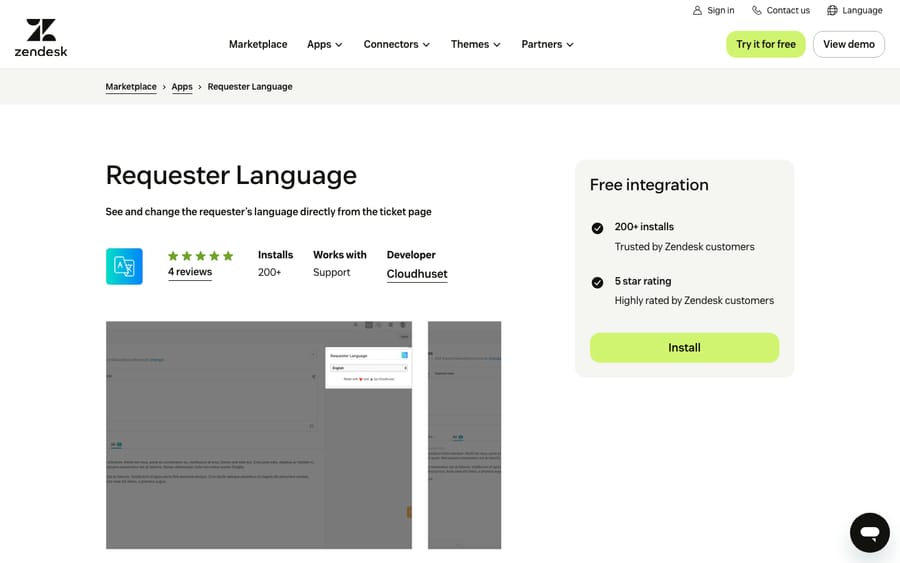Go to Apps breadcrumb link

pos(182,87)
